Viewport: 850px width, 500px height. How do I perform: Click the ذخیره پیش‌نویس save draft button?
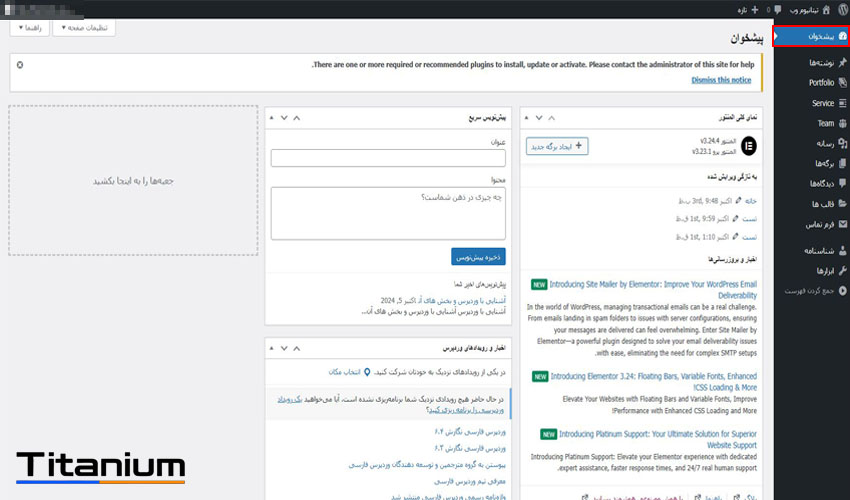tap(478, 257)
